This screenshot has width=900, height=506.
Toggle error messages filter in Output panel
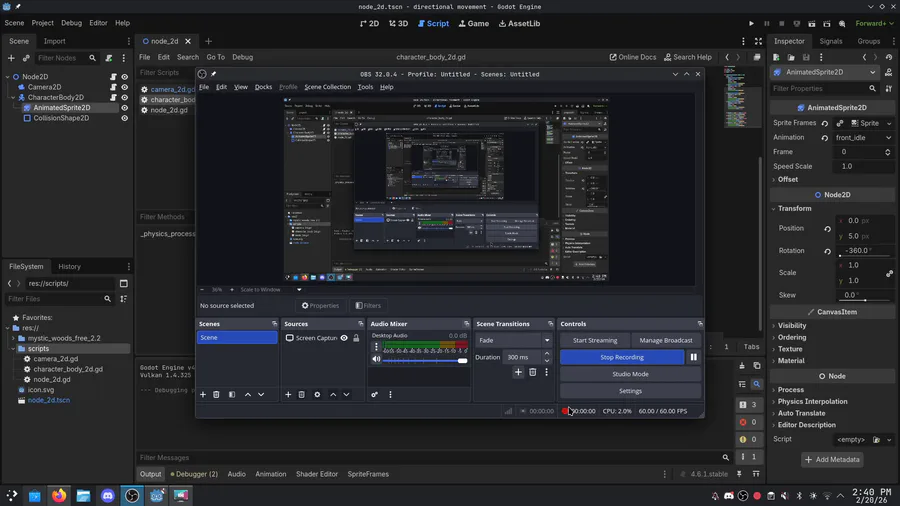coord(748,422)
